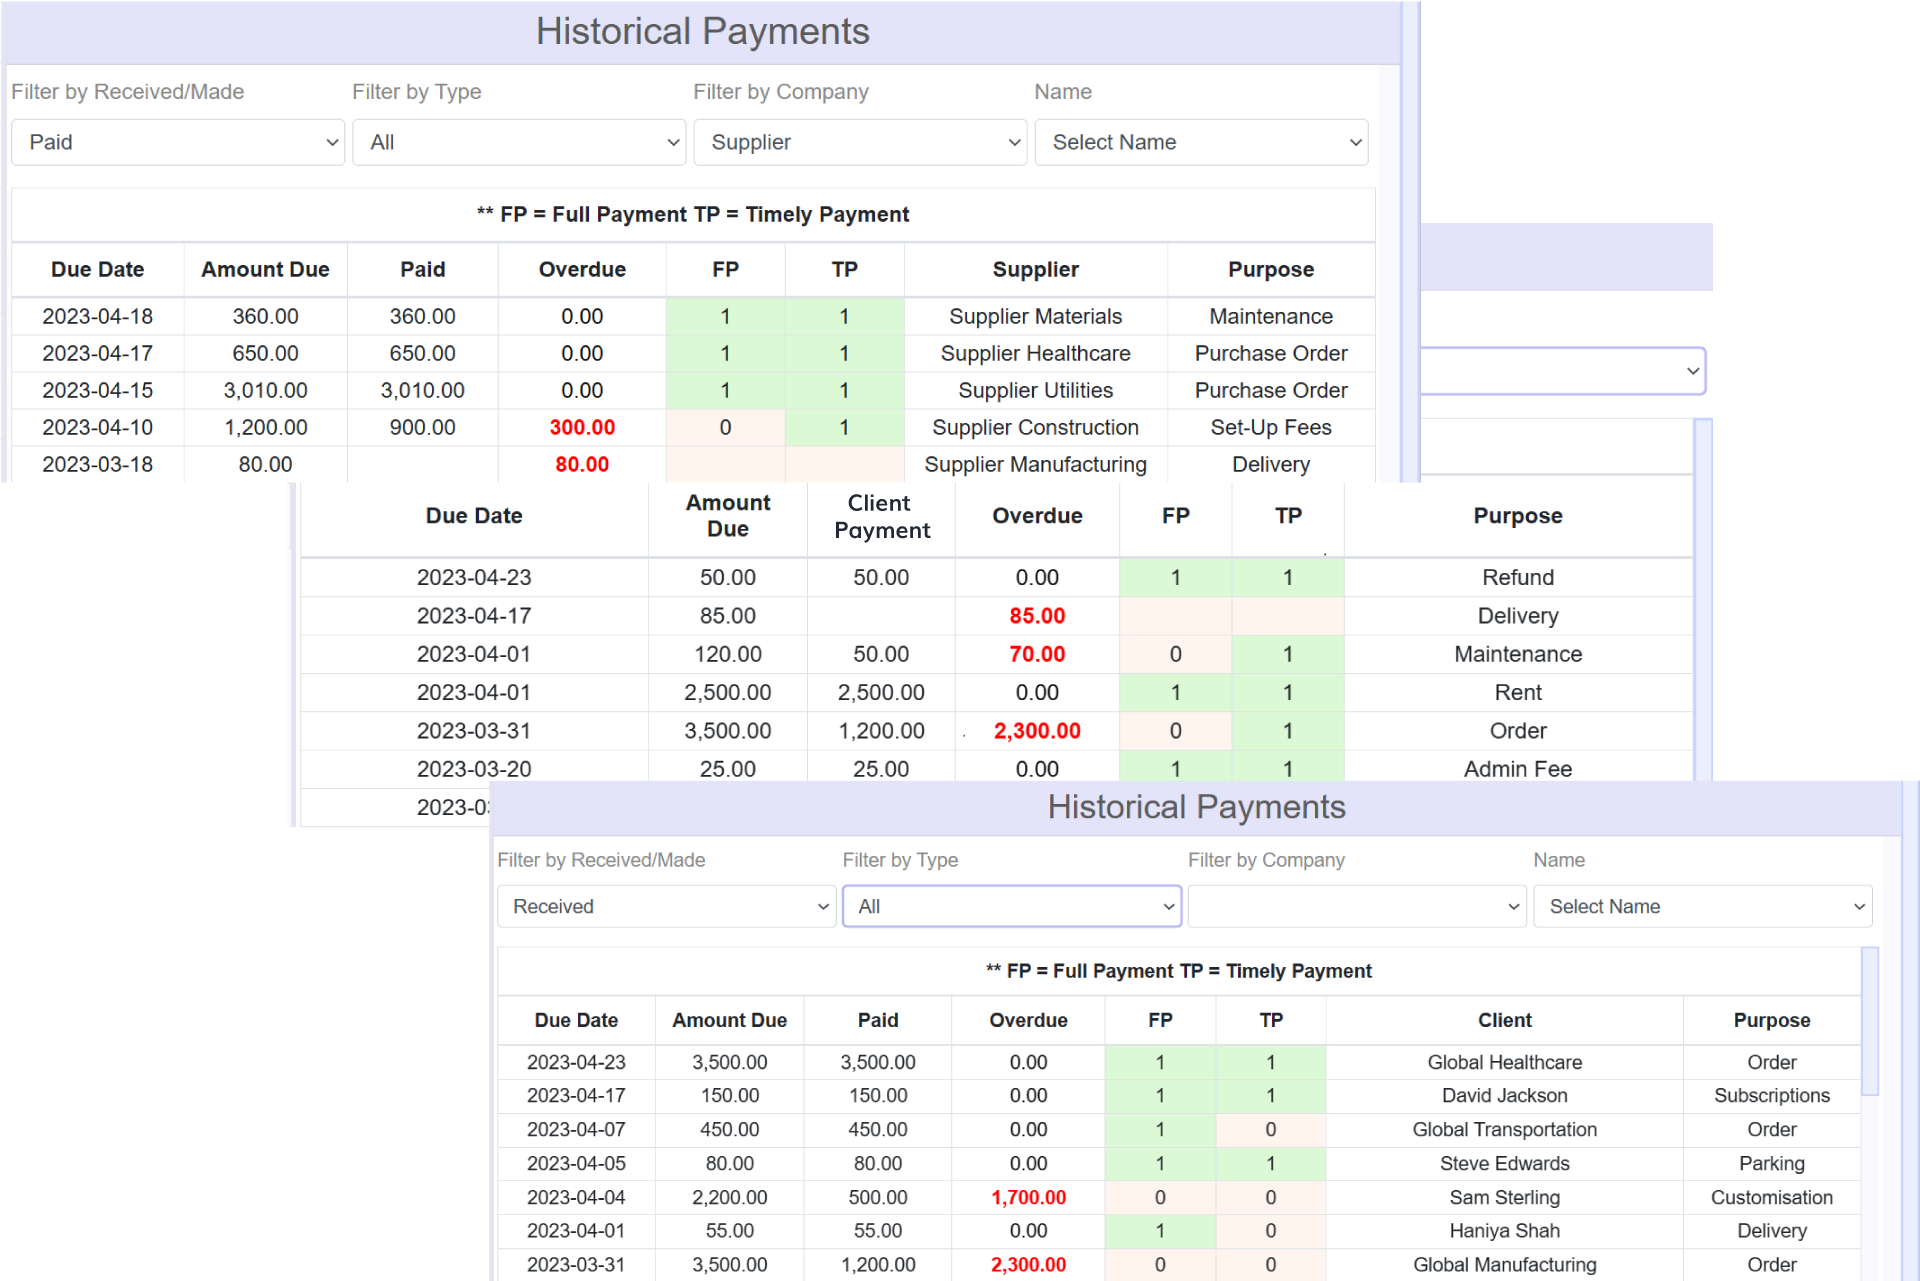Screen dimensions: 1920x1281
Task: Expand the bottom Filter by Type dropdown
Action: click(1011, 906)
